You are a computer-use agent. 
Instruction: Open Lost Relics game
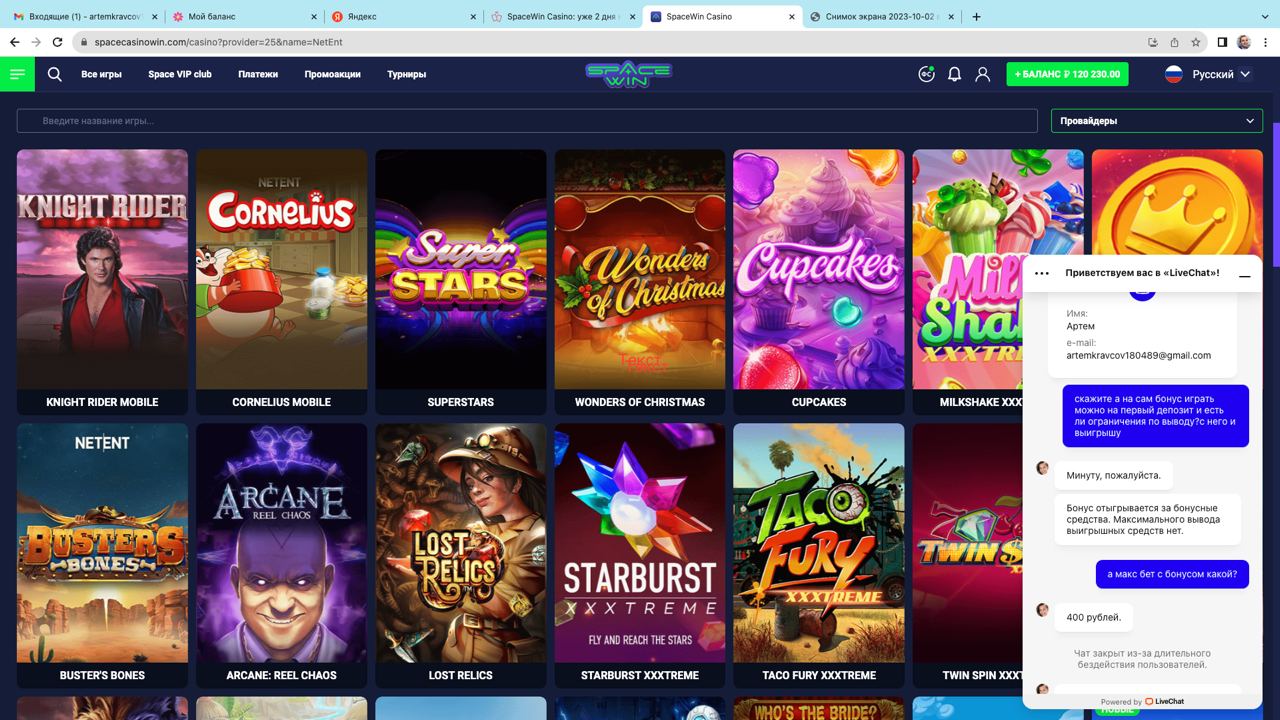[460, 555]
